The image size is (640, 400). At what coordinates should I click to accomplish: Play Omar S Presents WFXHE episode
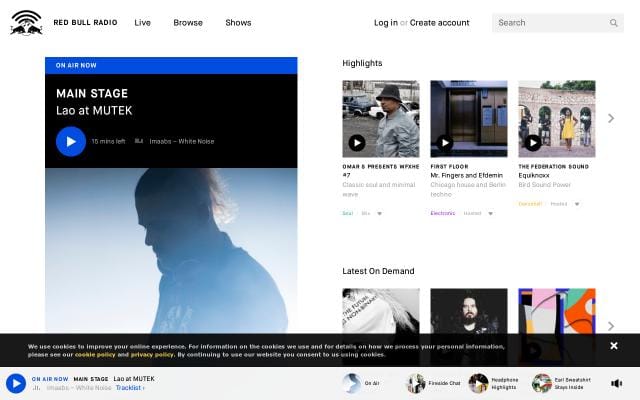[357, 143]
